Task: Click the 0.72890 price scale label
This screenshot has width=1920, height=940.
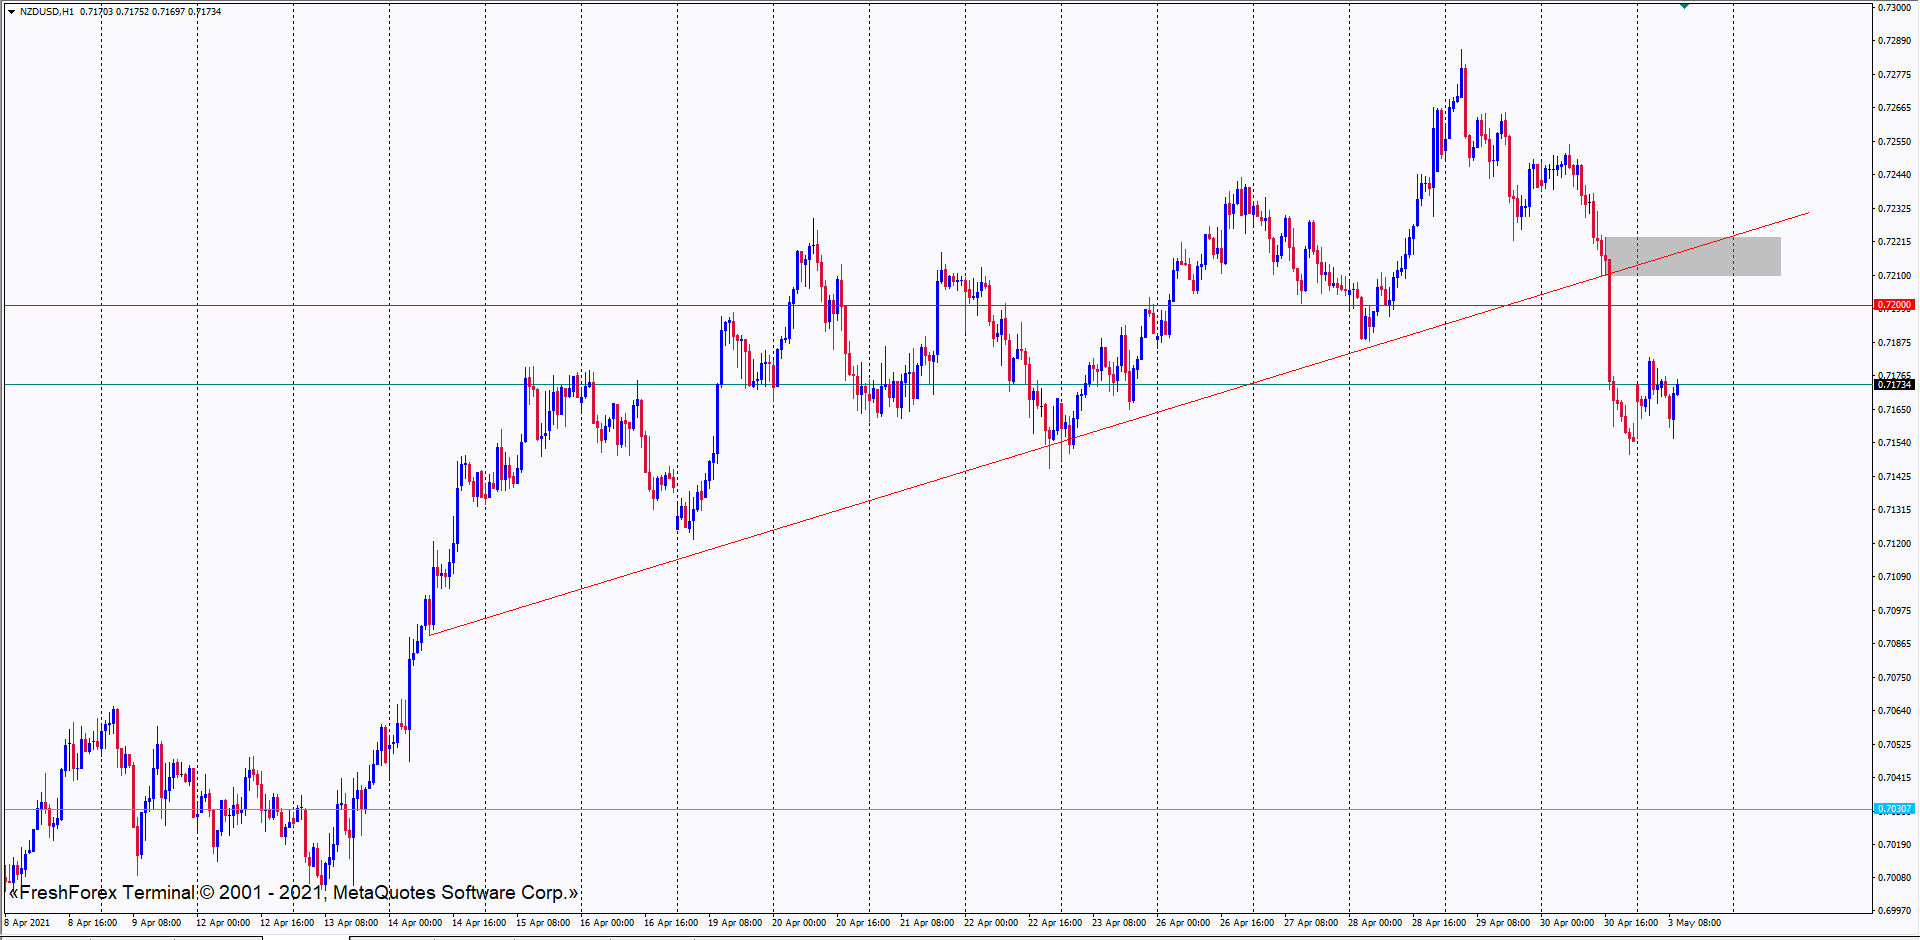Action: click(1895, 41)
